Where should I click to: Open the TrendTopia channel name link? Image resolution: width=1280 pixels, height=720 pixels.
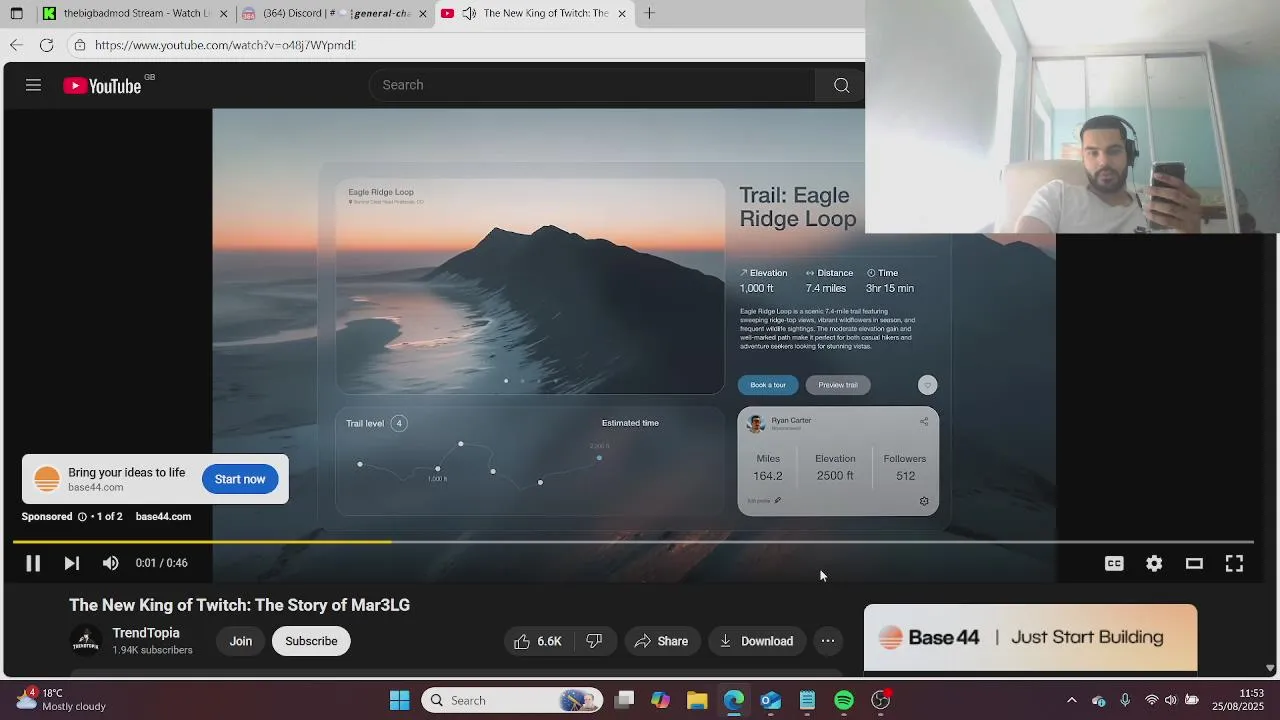tap(146, 633)
